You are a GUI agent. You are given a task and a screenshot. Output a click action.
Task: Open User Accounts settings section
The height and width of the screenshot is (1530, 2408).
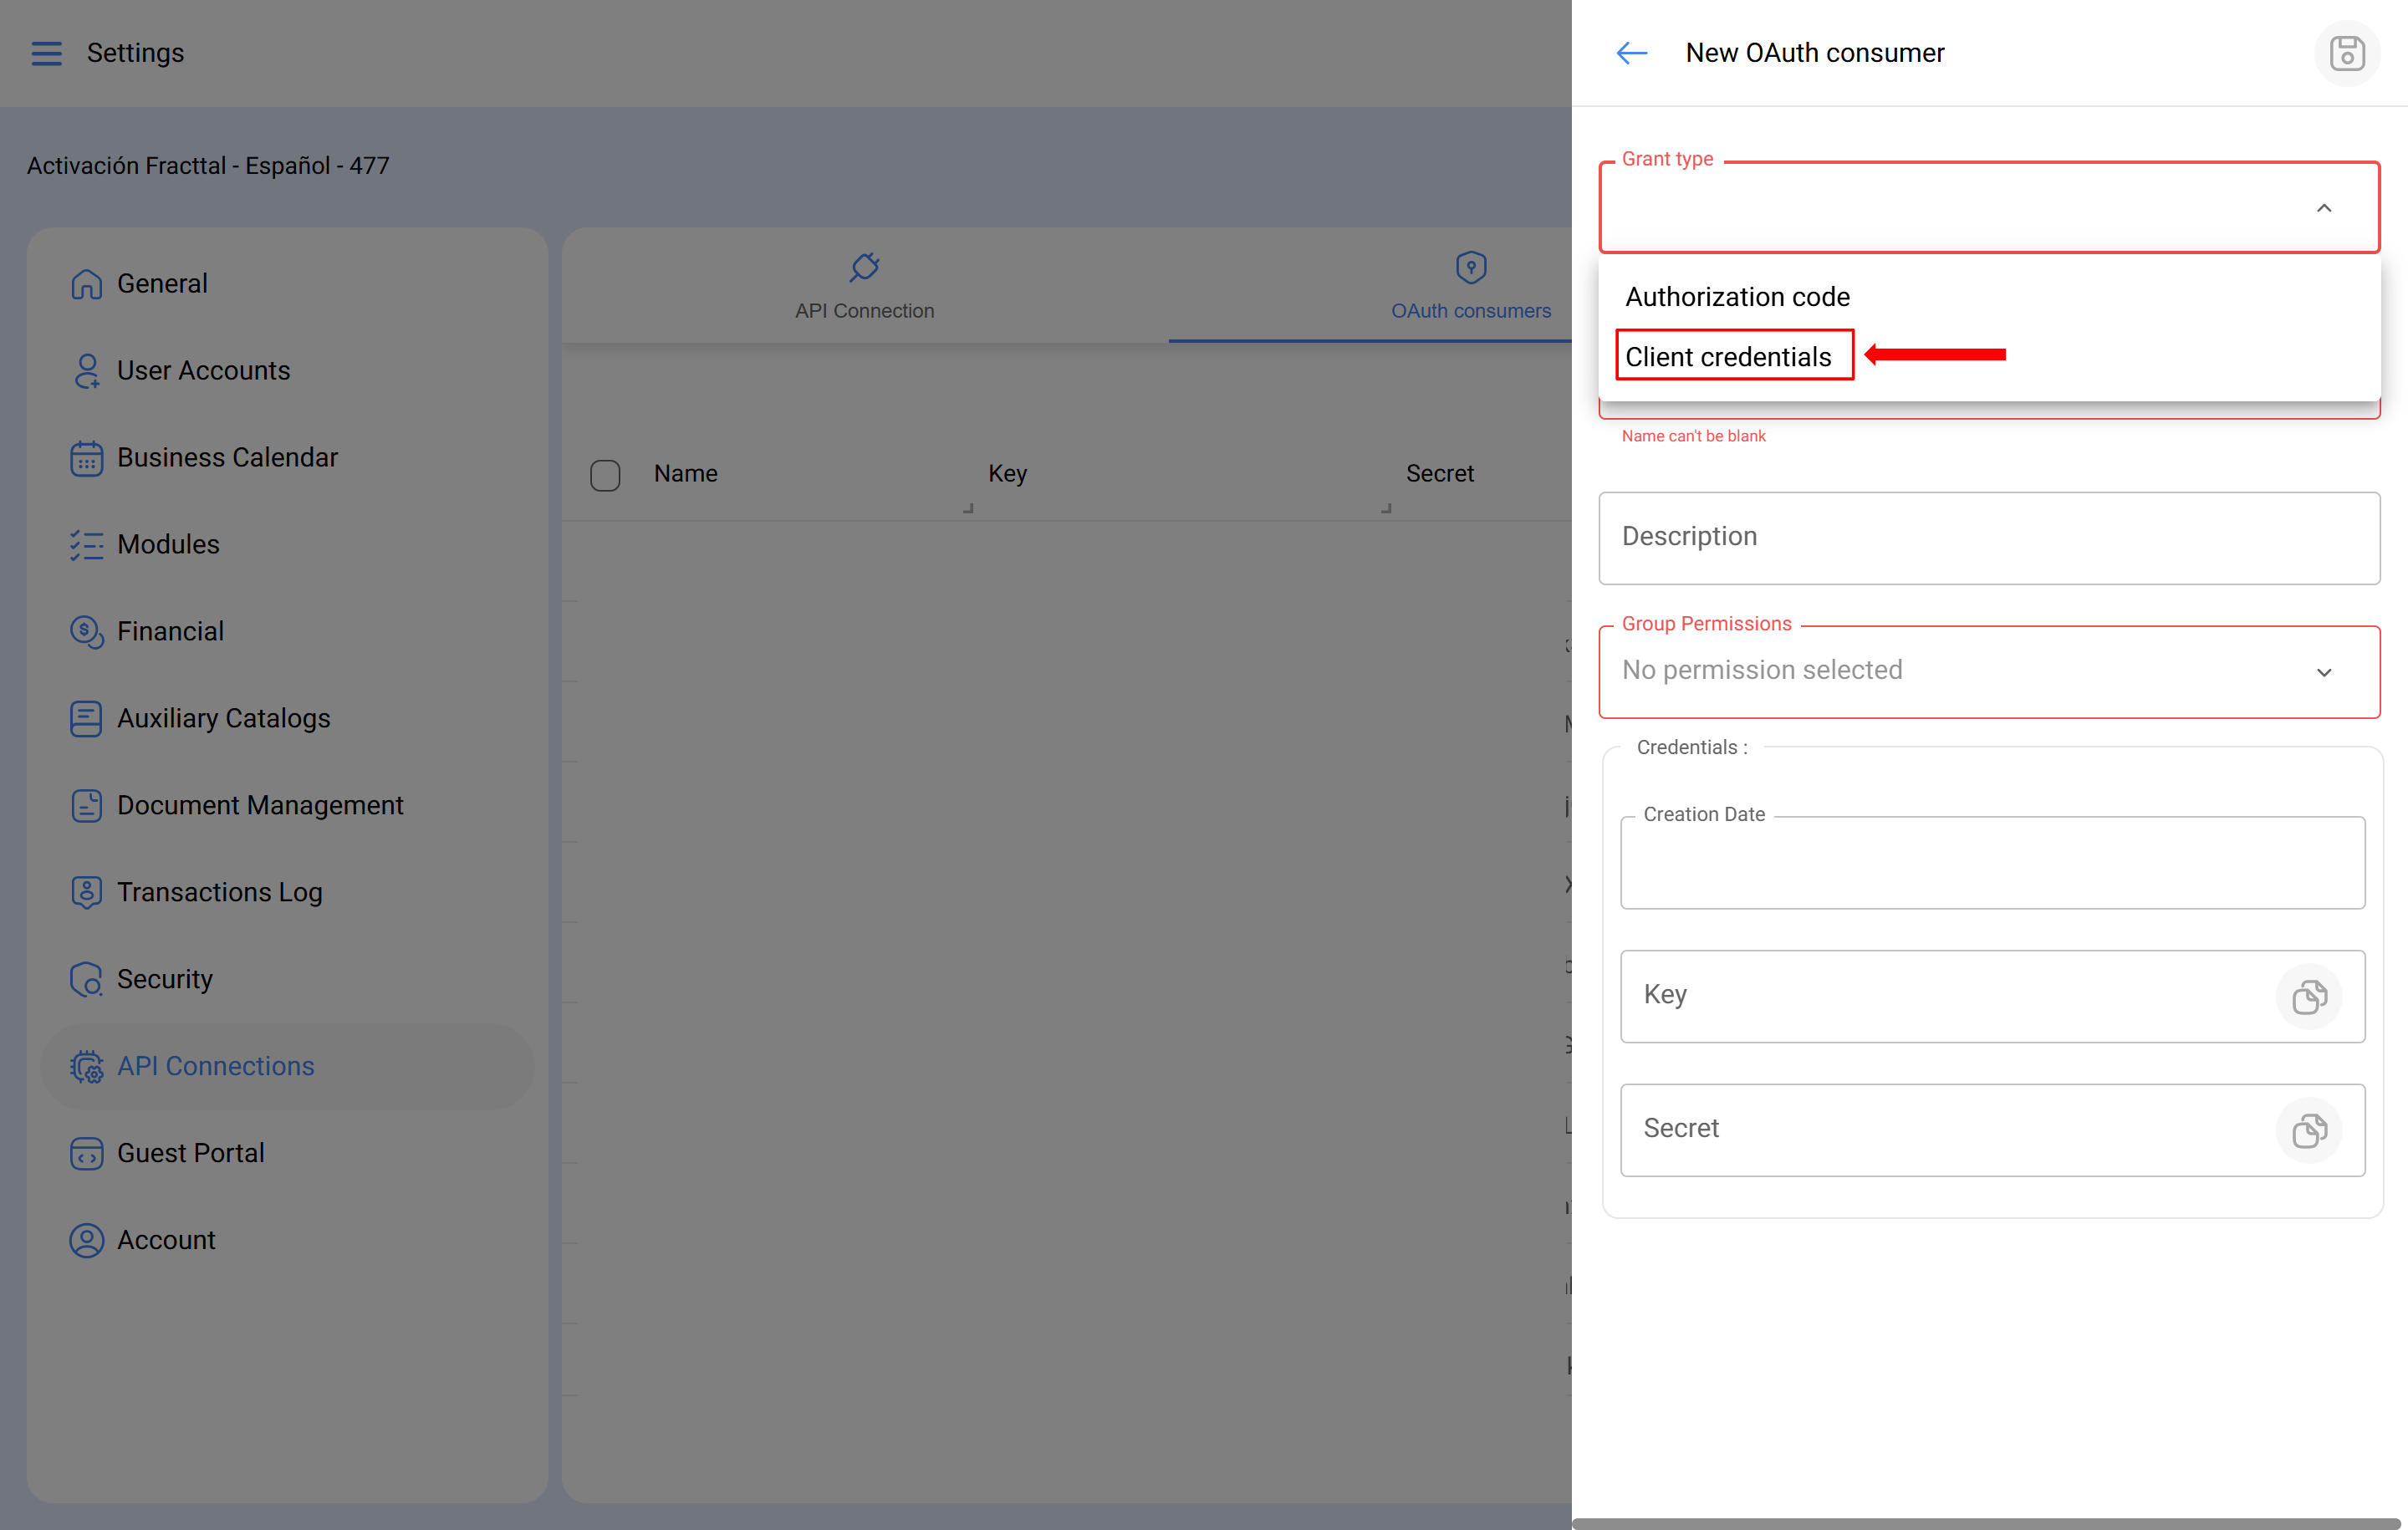point(203,371)
